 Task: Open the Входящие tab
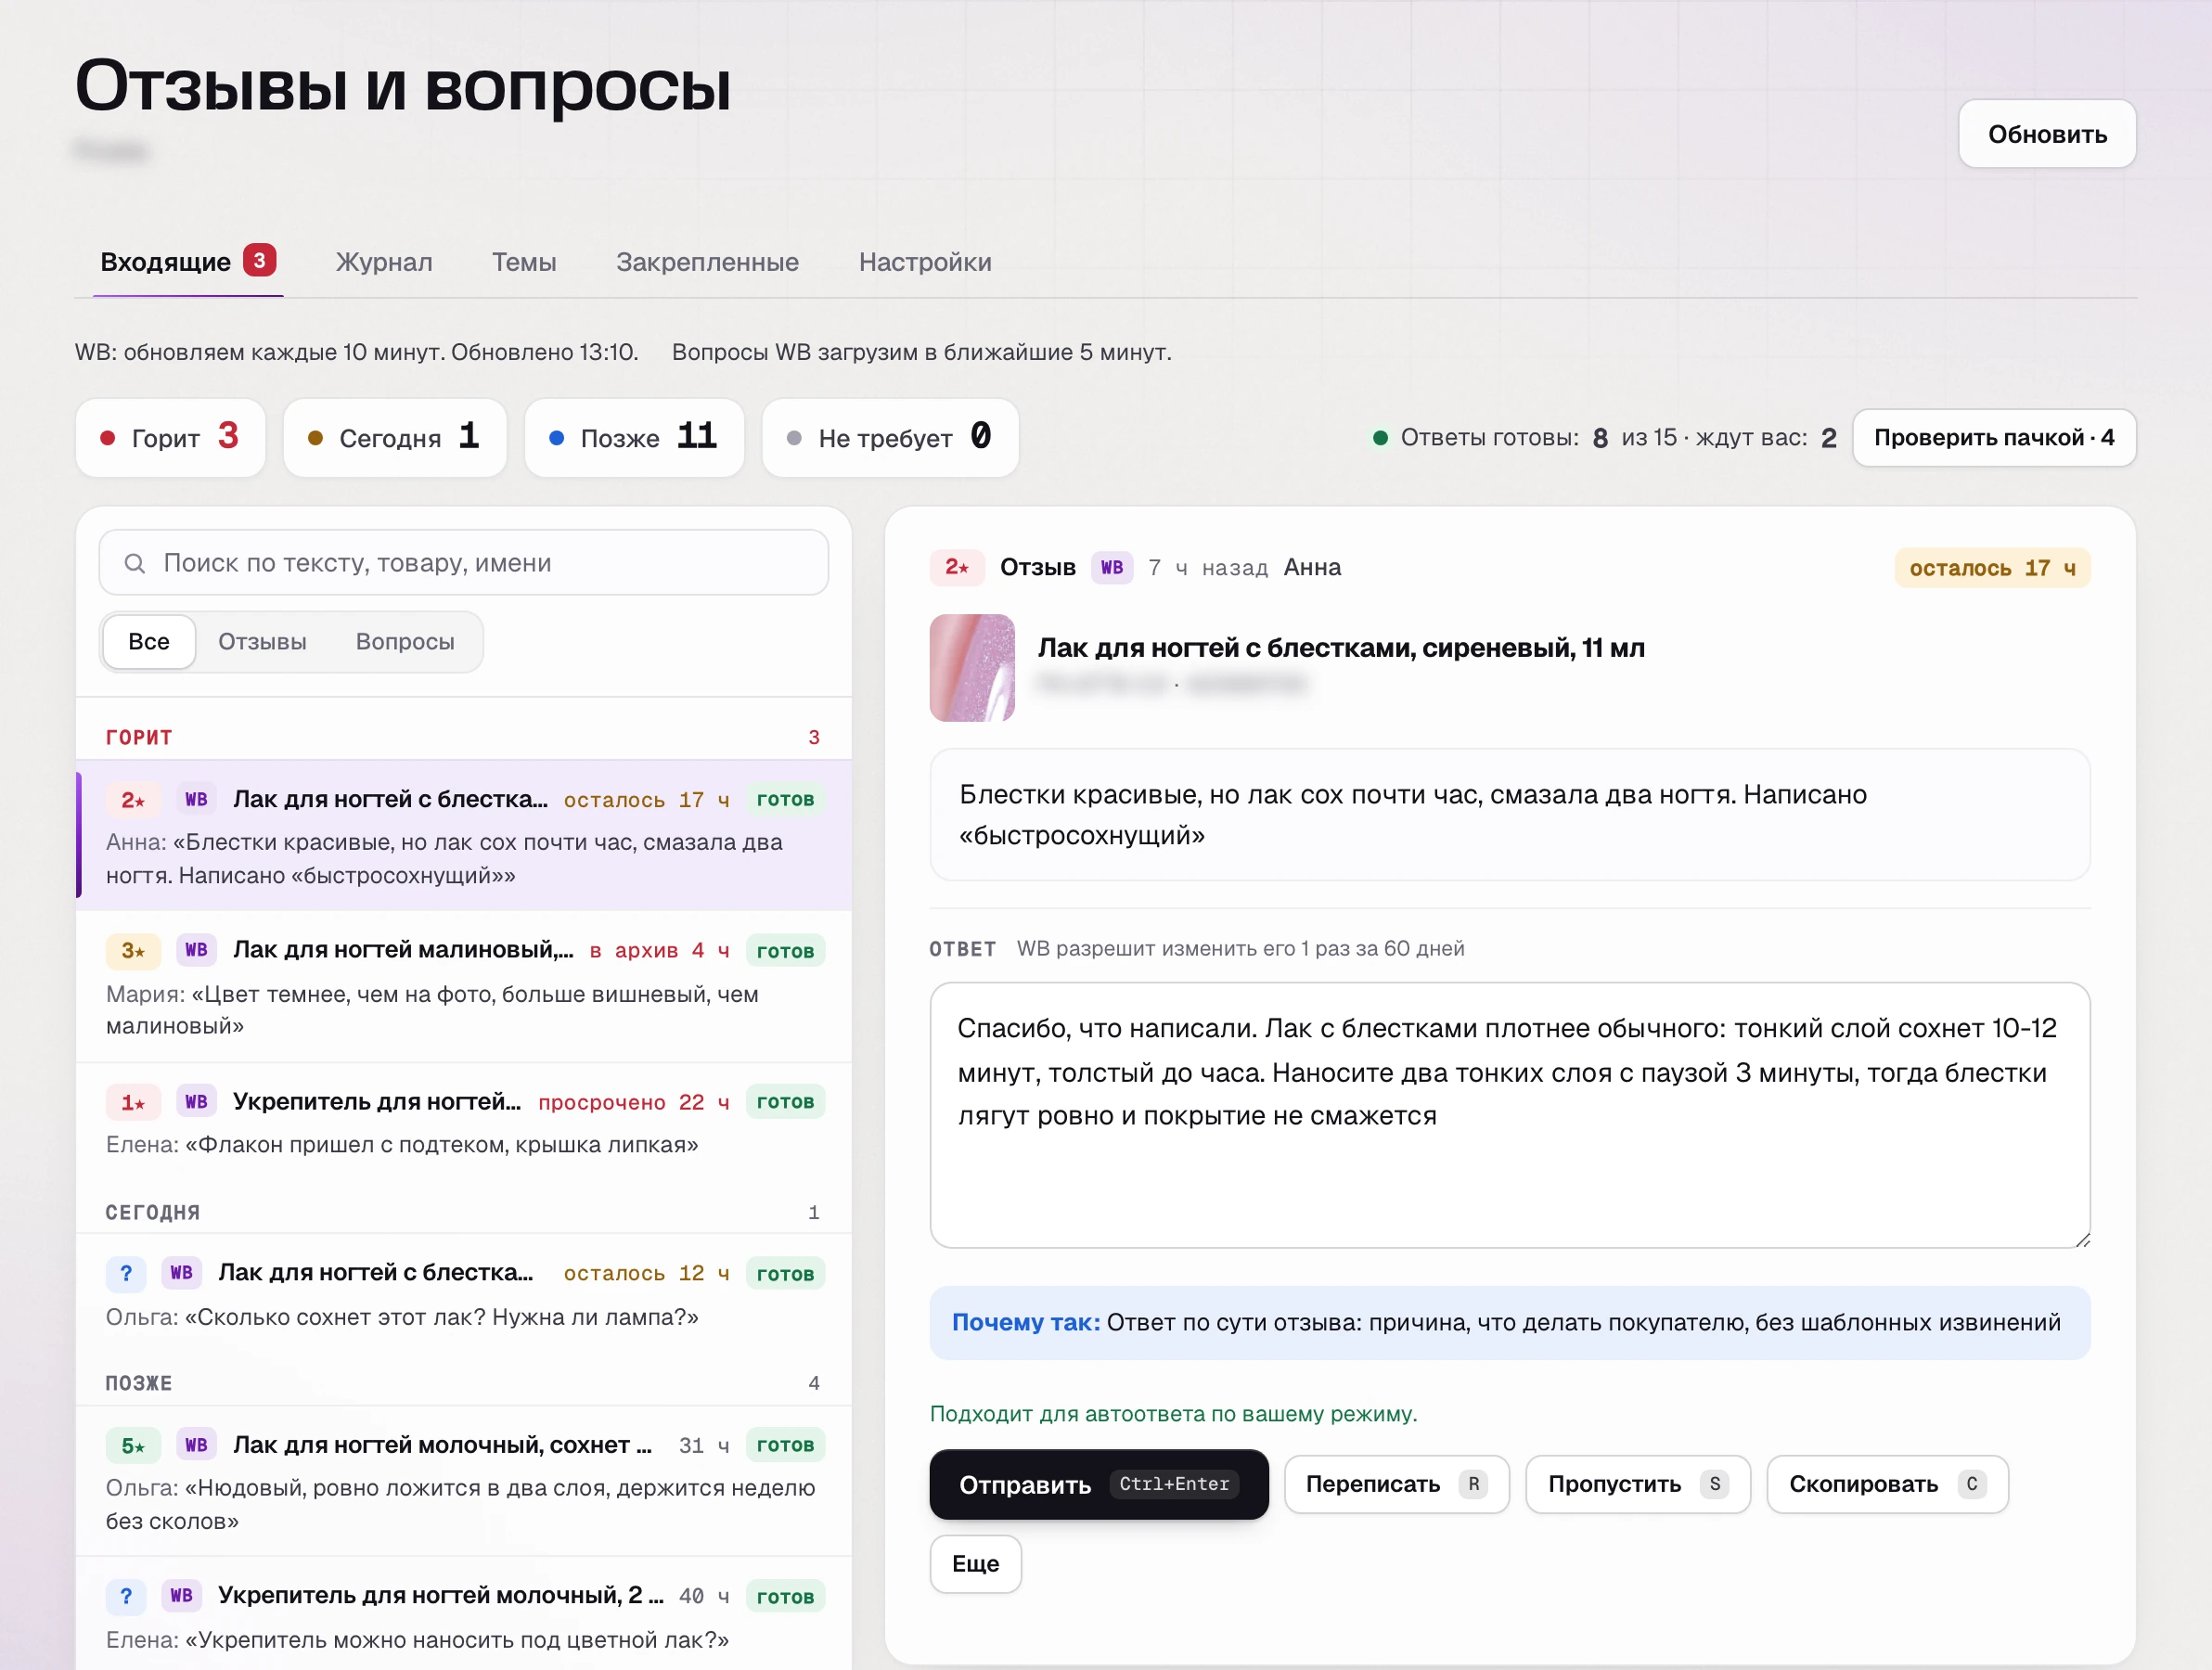point(187,262)
